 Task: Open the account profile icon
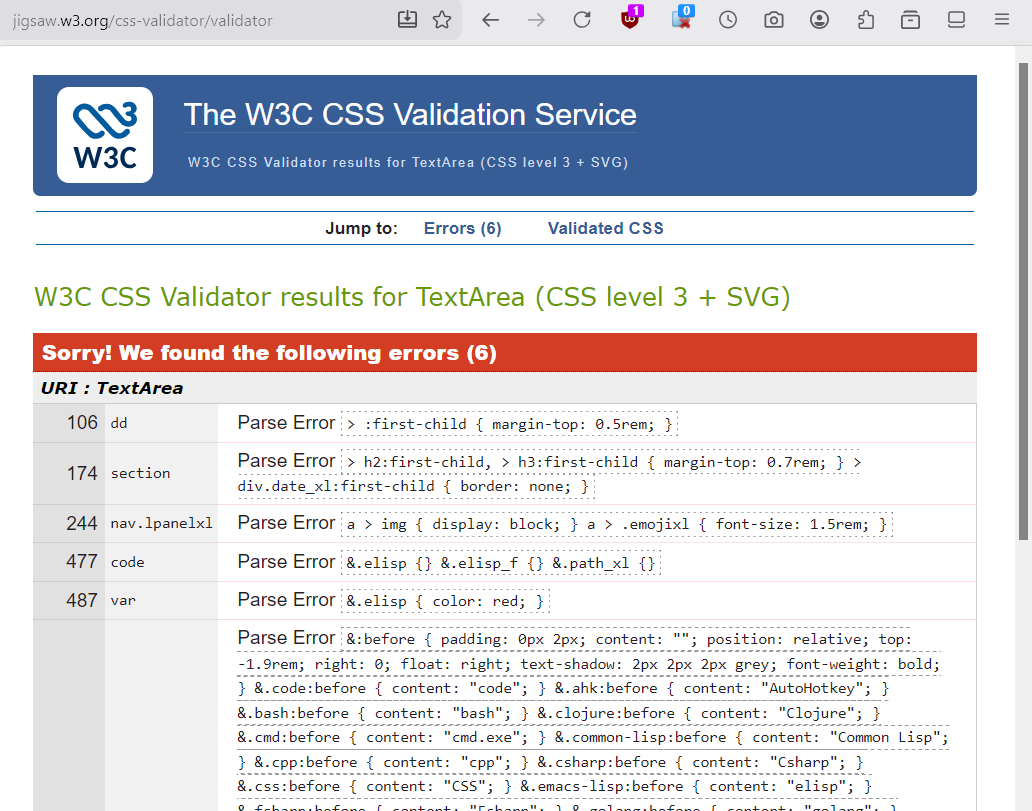pyautogui.click(x=819, y=20)
